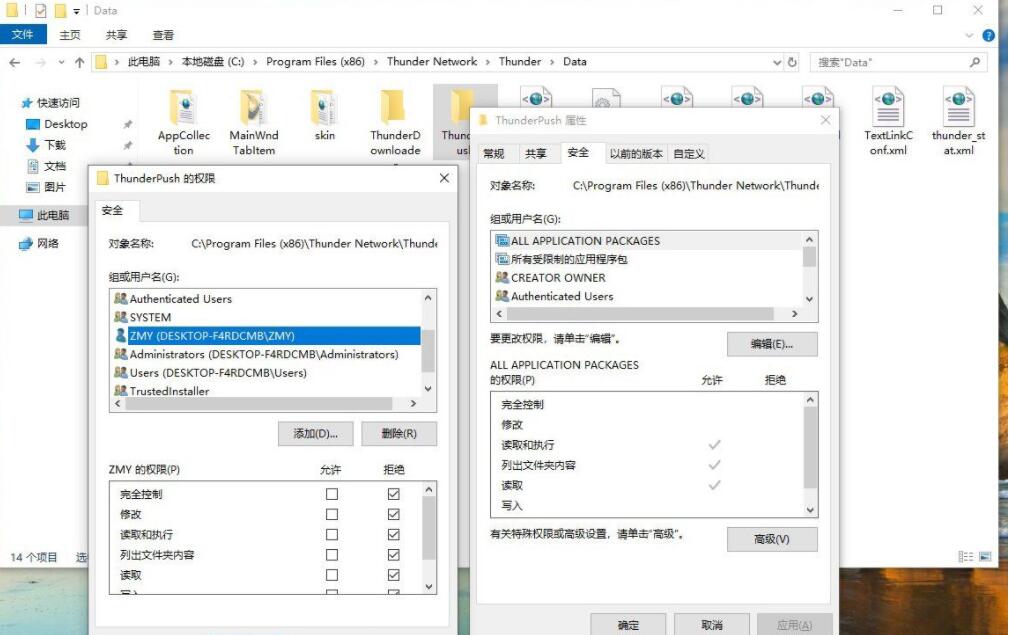
Task: Open the recent locations dropdown beside the forward arrow
Action: pyautogui.click(x=61, y=62)
